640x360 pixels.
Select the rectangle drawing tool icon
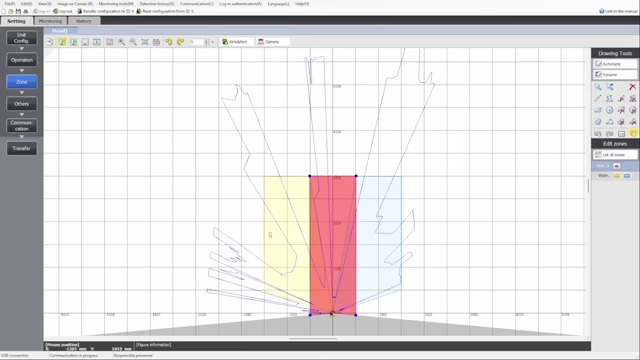coord(598,110)
